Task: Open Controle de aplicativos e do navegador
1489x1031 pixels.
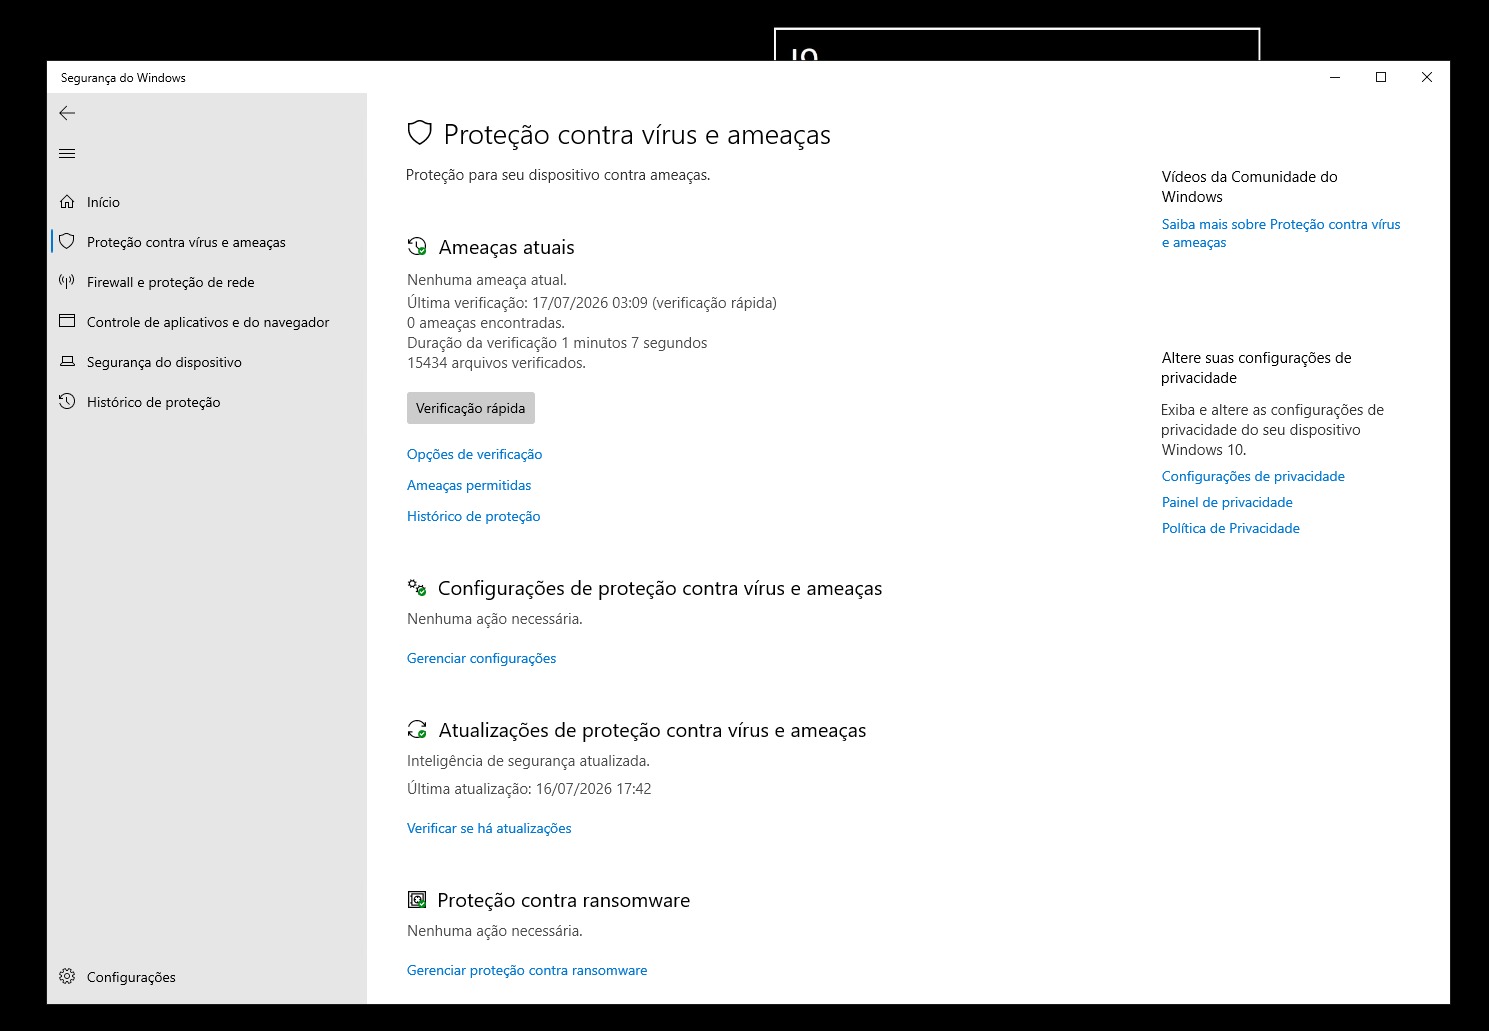Action: (207, 322)
